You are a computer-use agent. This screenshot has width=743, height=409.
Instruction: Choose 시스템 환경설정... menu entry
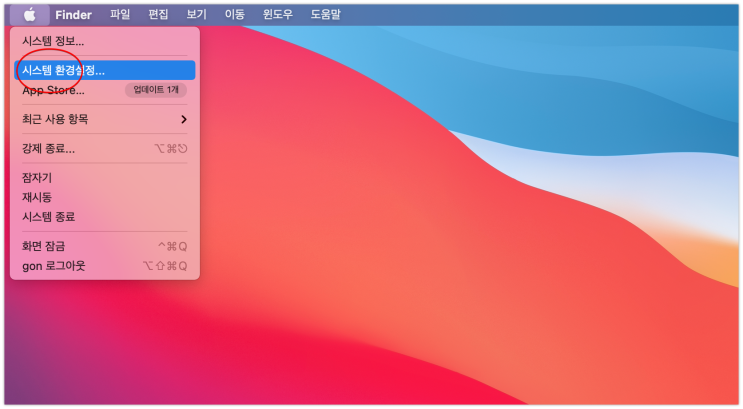104,70
